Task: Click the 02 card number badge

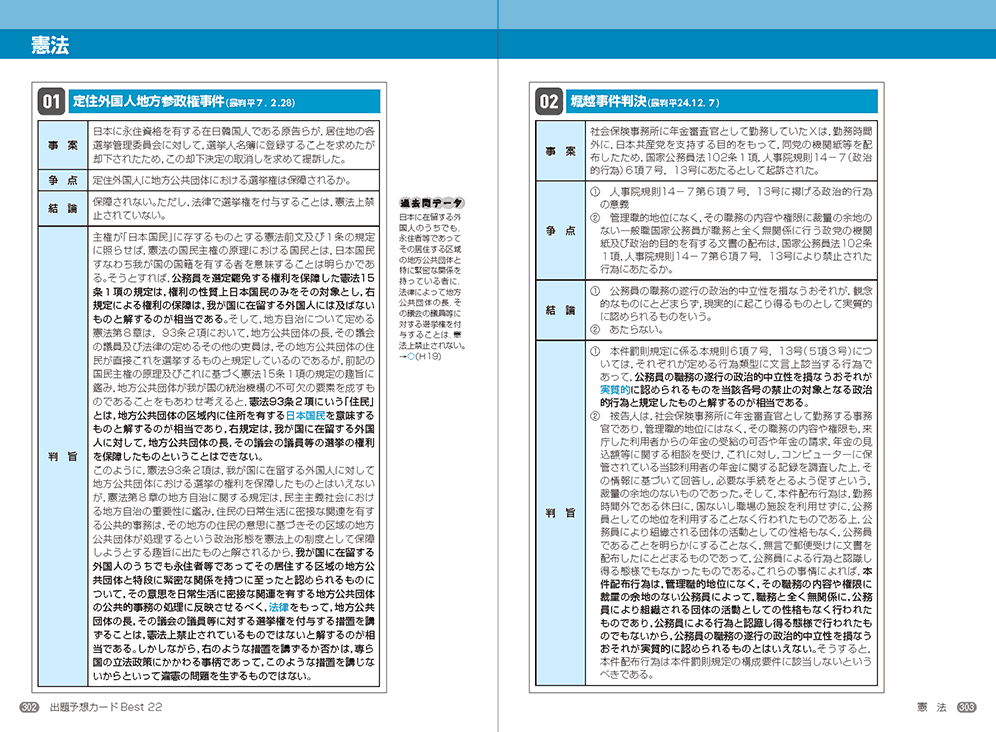Action: (x=548, y=101)
